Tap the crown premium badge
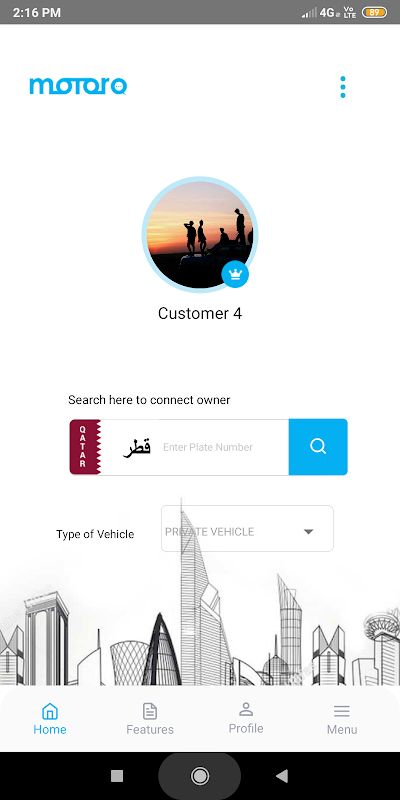This screenshot has width=400, height=800. tap(235, 274)
